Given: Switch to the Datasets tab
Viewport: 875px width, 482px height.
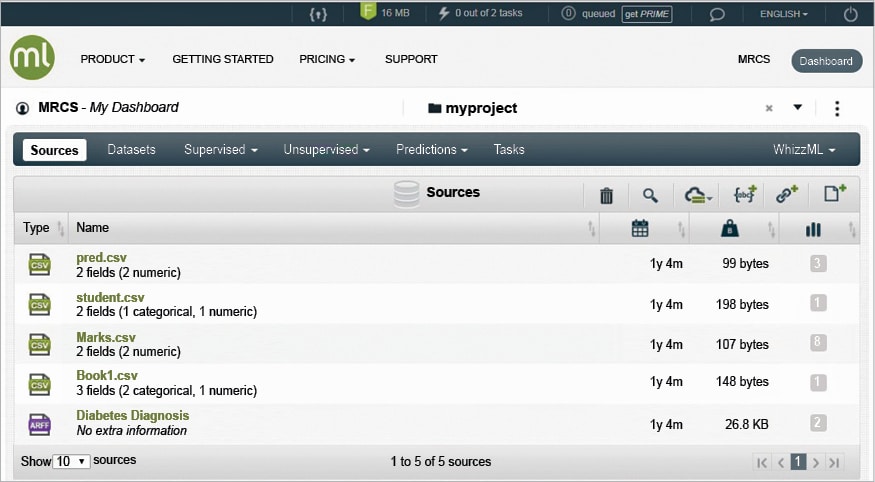Looking at the screenshot, I should (131, 150).
